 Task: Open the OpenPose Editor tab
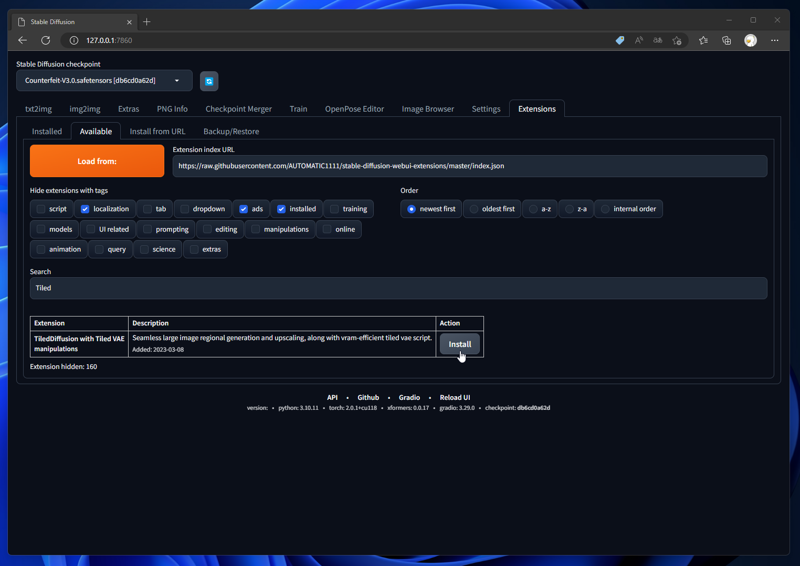[x=354, y=109]
